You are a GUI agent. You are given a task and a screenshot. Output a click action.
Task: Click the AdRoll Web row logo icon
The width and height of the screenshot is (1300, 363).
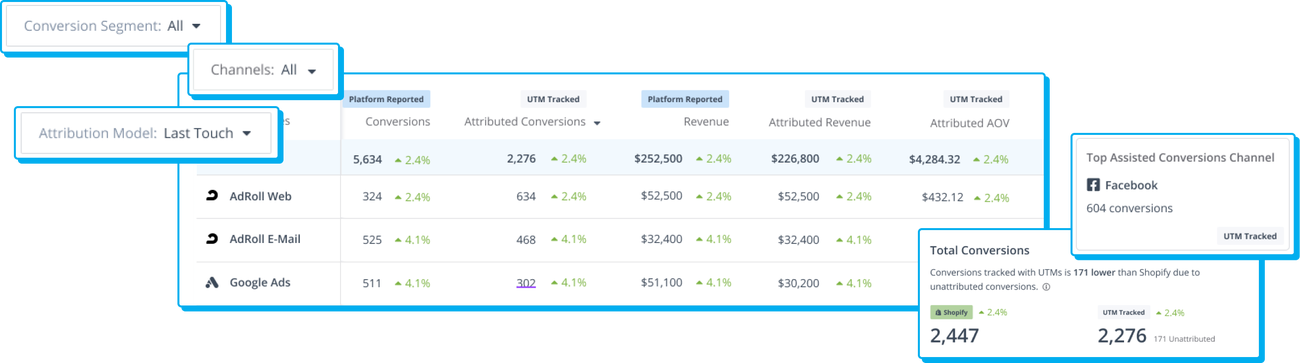[212, 196]
